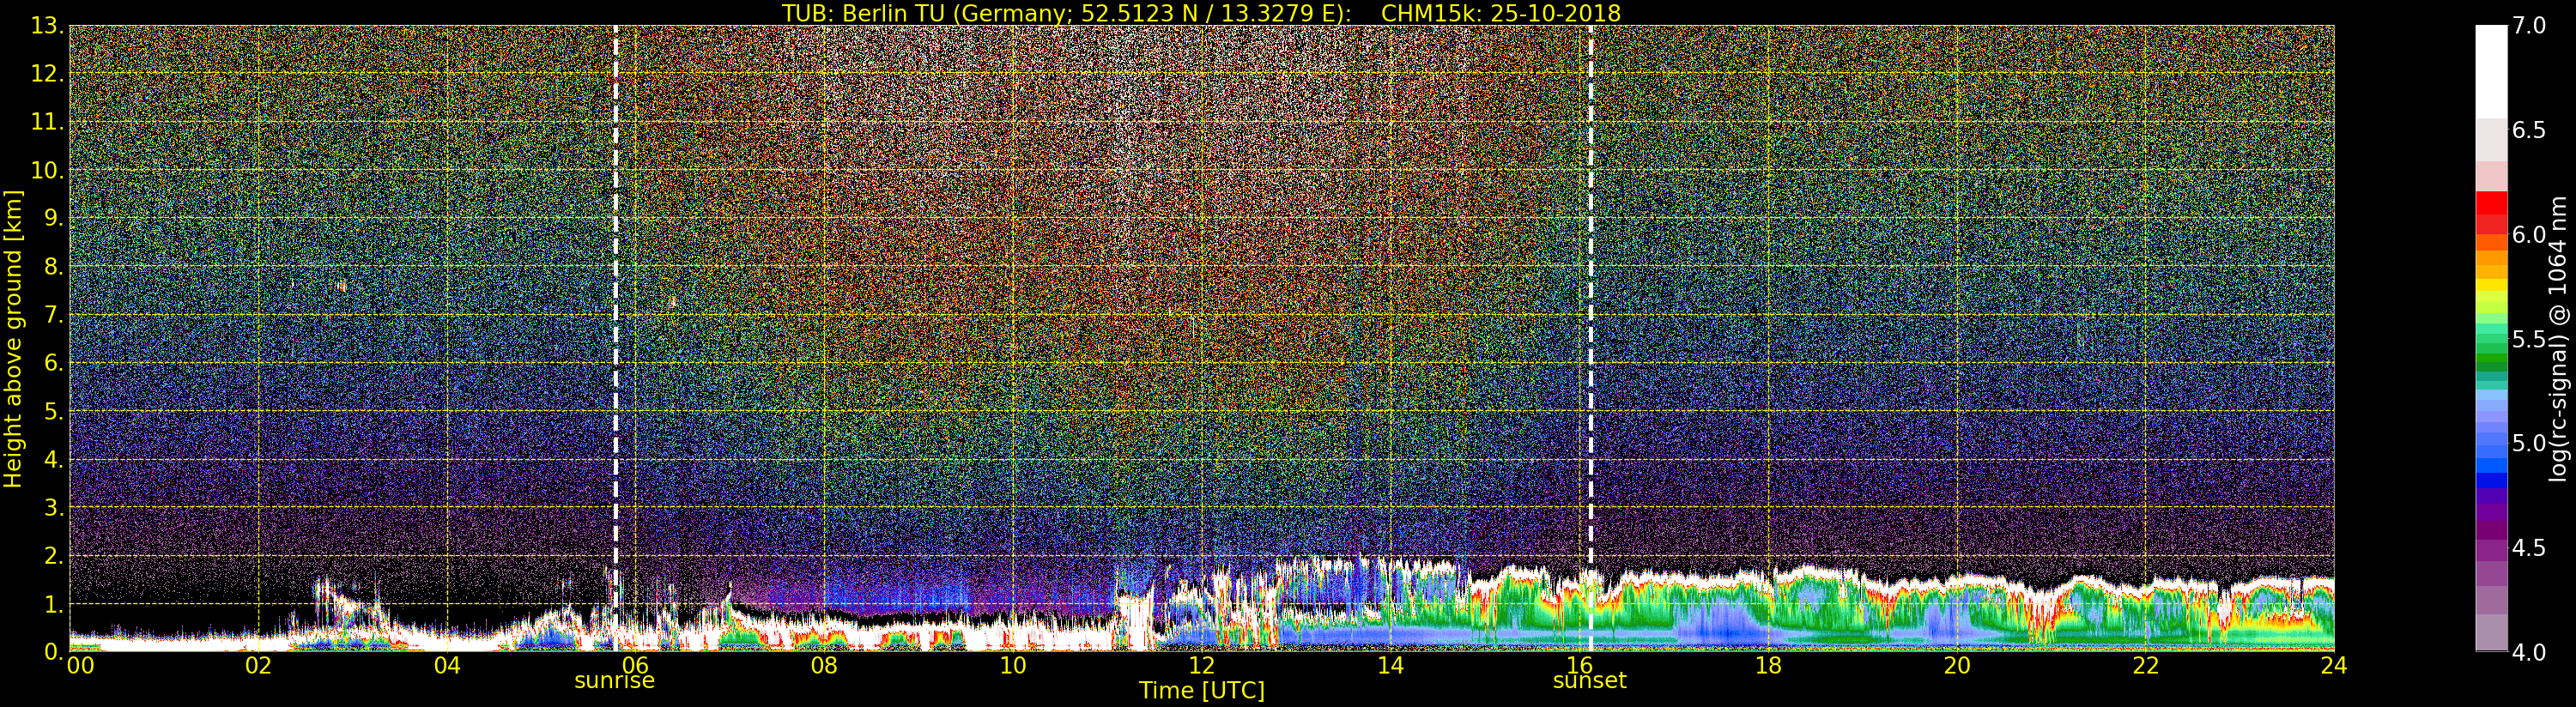Click the colorbar tick label "7.0"

tap(2529, 26)
